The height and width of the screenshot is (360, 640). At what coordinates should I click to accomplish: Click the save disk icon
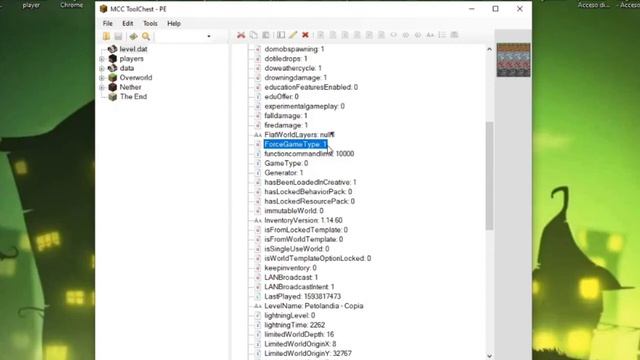click(118, 36)
